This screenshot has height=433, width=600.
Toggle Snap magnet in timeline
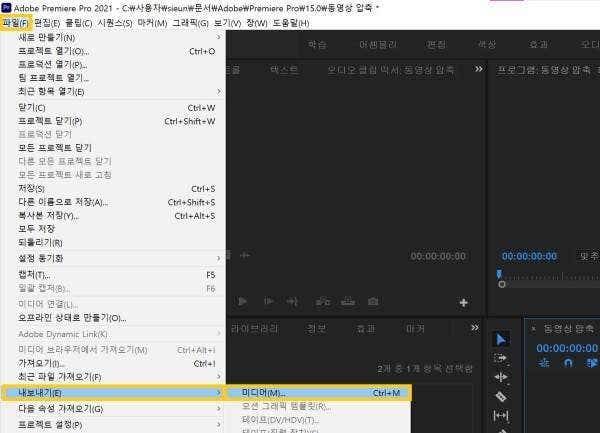click(x=568, y=363)
